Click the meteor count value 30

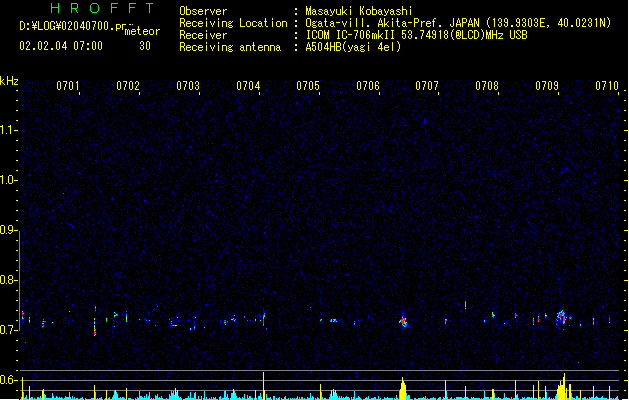(145, 46)
